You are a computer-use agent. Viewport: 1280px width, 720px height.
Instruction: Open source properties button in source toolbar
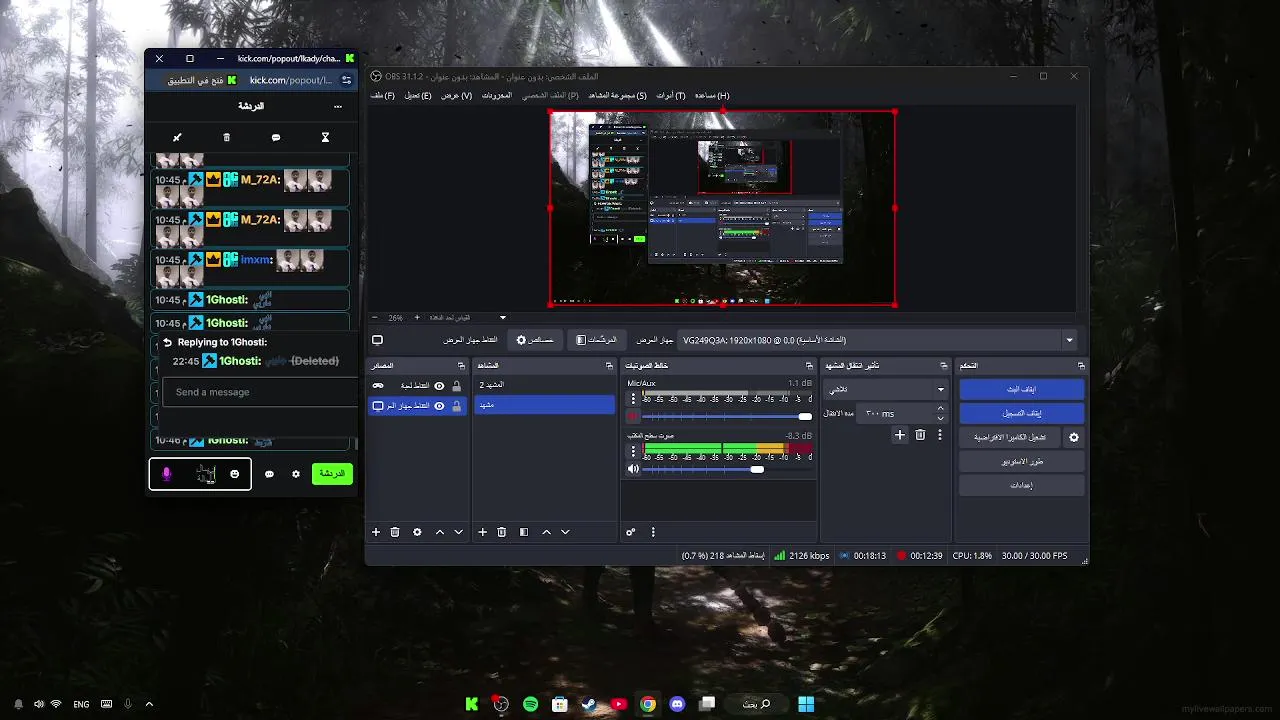pos(535,340)
